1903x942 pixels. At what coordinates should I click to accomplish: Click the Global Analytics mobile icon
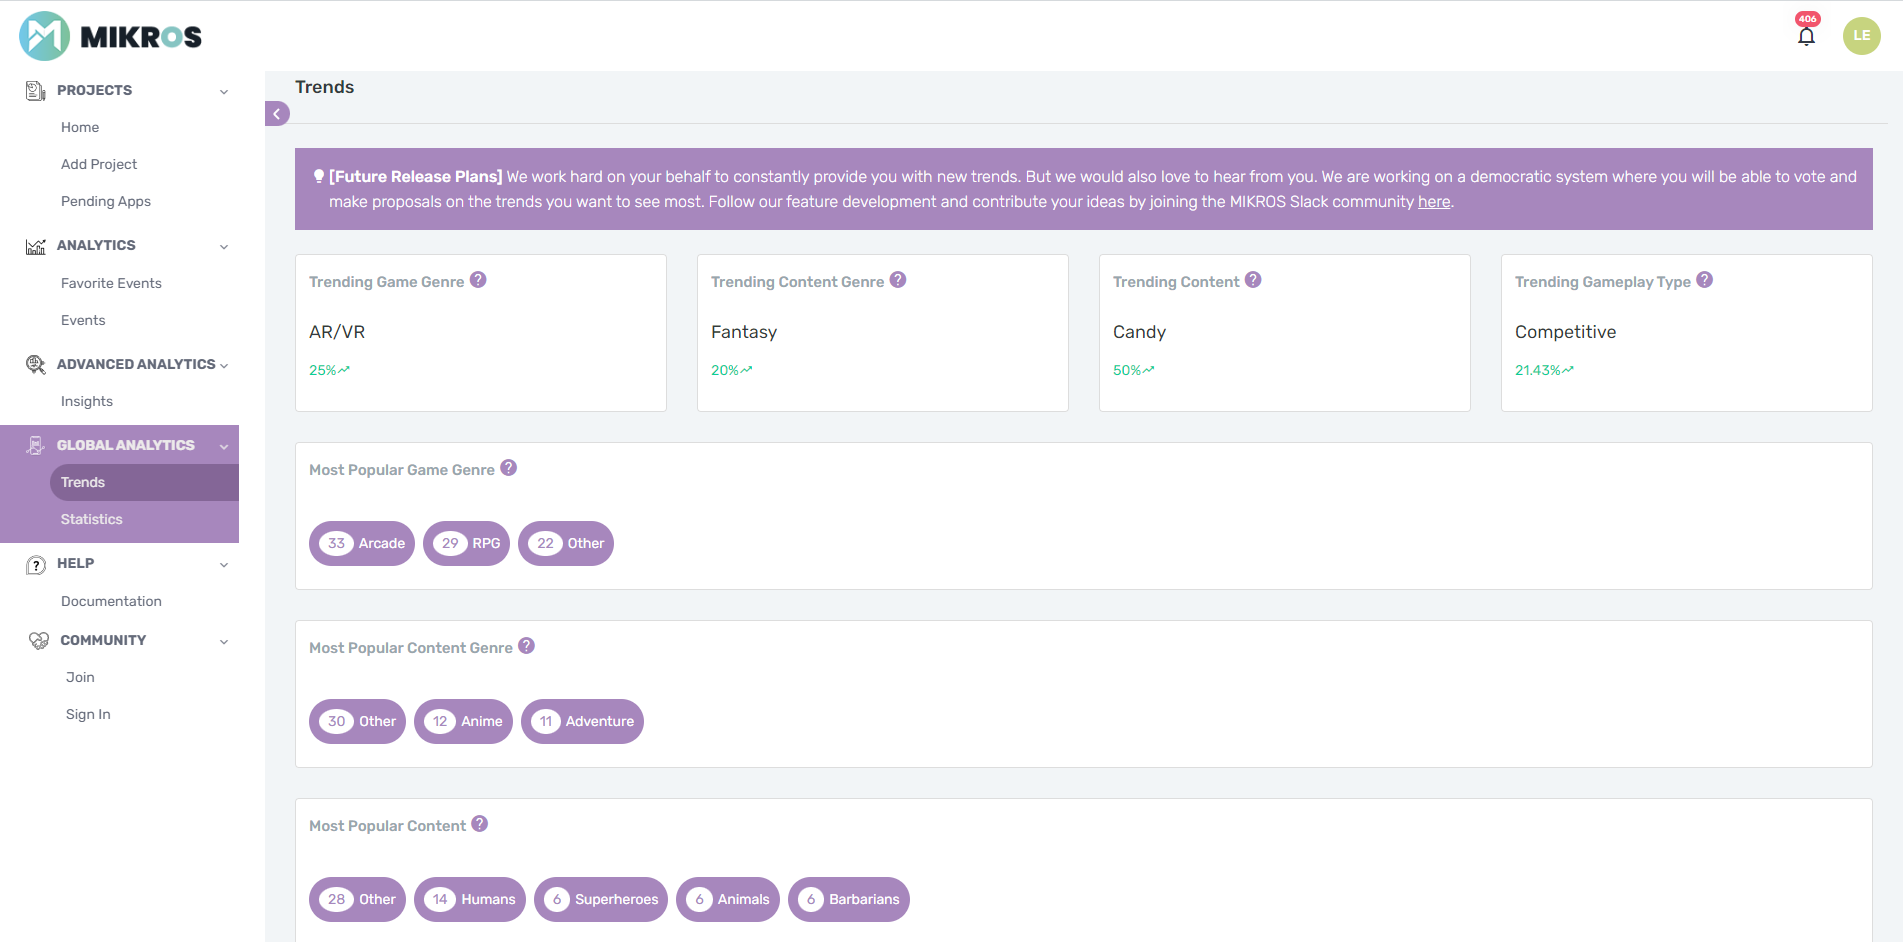coord(35,444)
